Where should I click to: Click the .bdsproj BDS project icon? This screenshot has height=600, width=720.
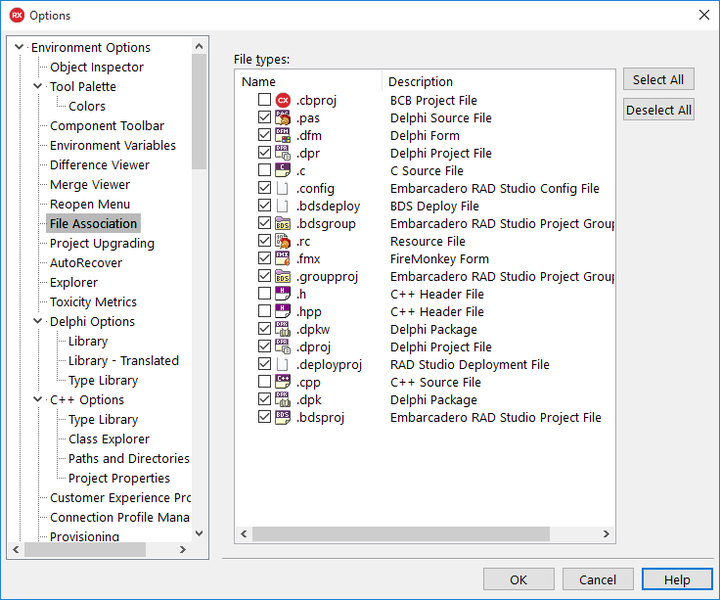(x=283, y=417)
